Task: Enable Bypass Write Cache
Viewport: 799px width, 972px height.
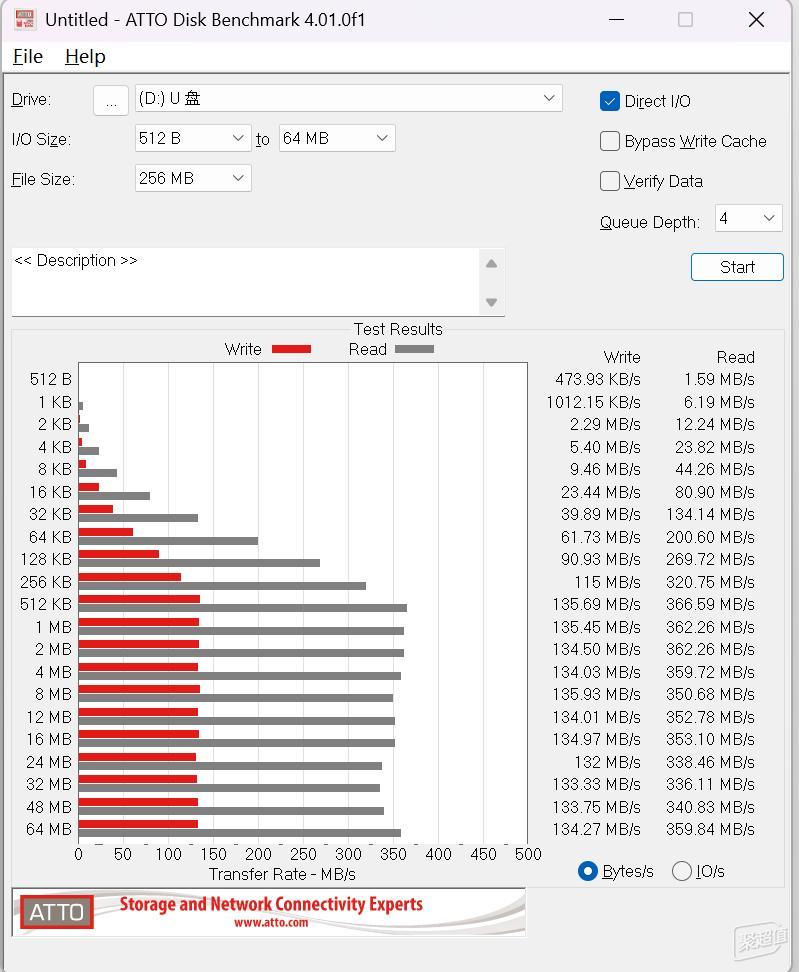Action: pos(610,141)
